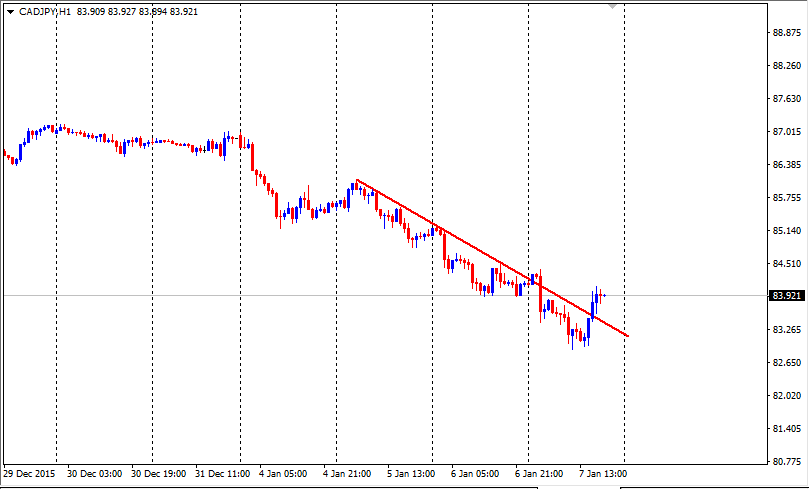
Task: Click the 88.260 price axis label
Action: pos(787,66)
